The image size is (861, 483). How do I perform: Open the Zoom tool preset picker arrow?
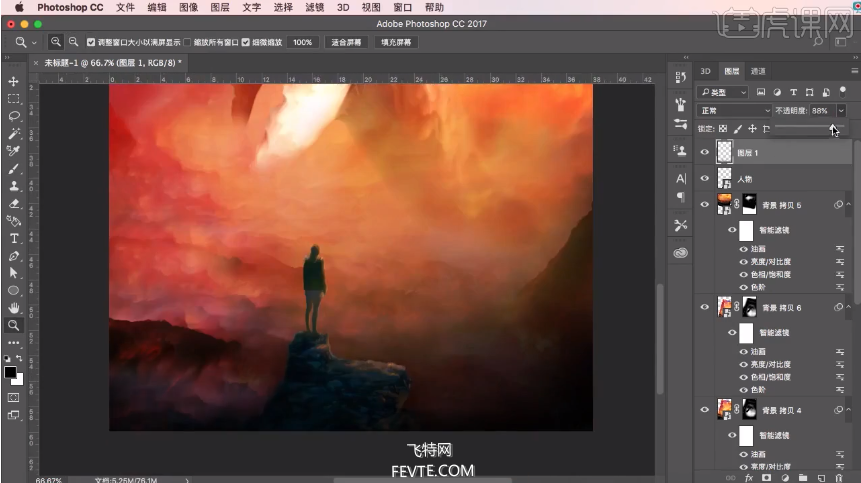point(34,42)
